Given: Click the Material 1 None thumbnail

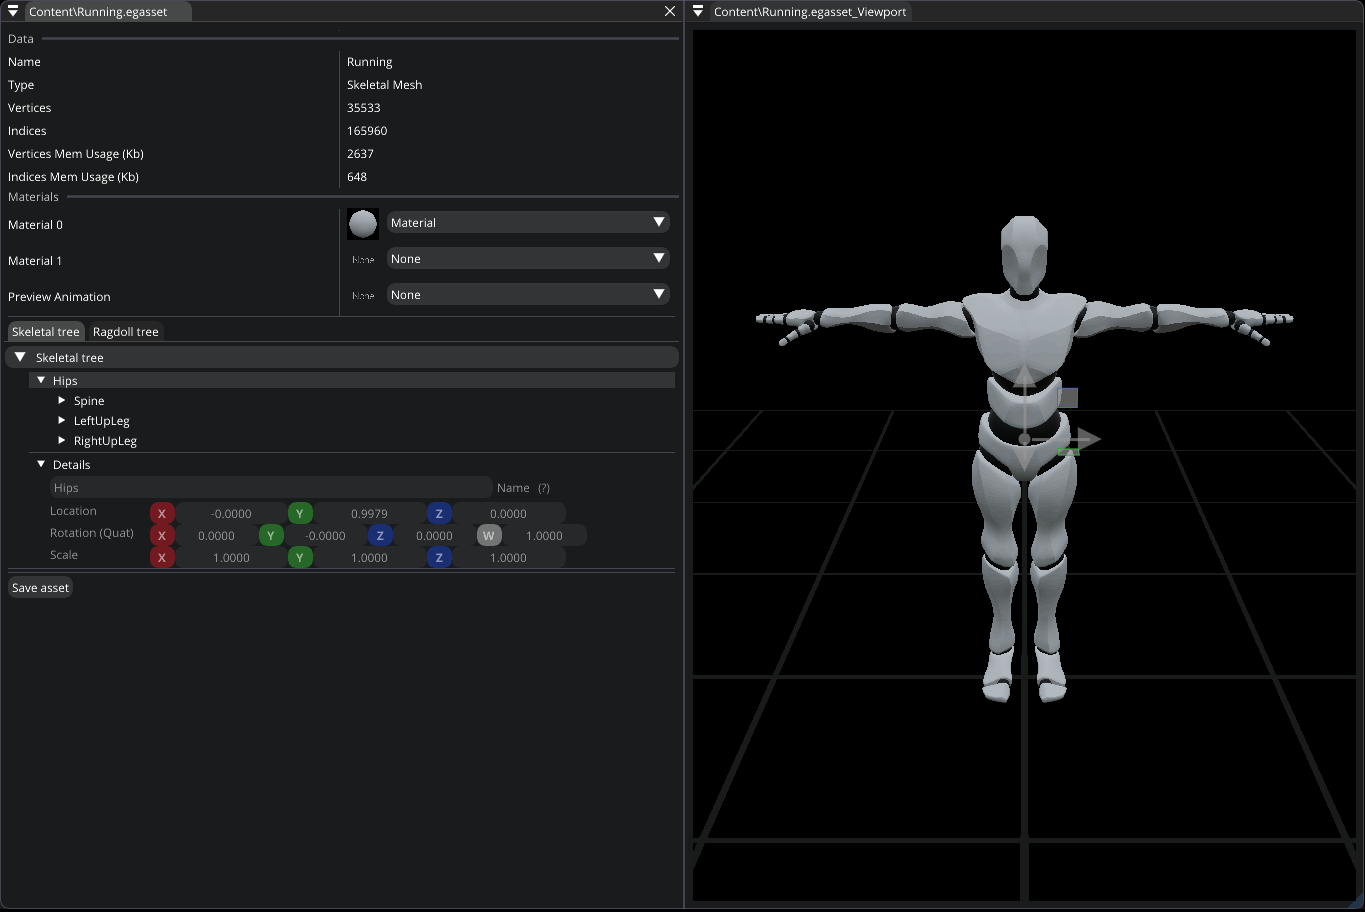Looking at the screenshot, I should pos(363,260).
